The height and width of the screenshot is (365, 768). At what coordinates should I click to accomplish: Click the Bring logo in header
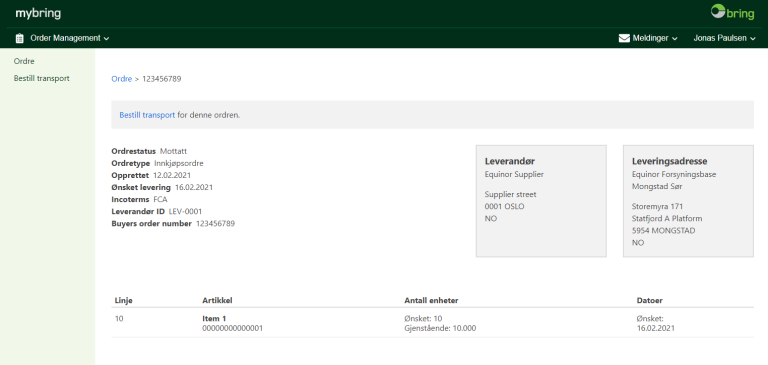(732, 12)
